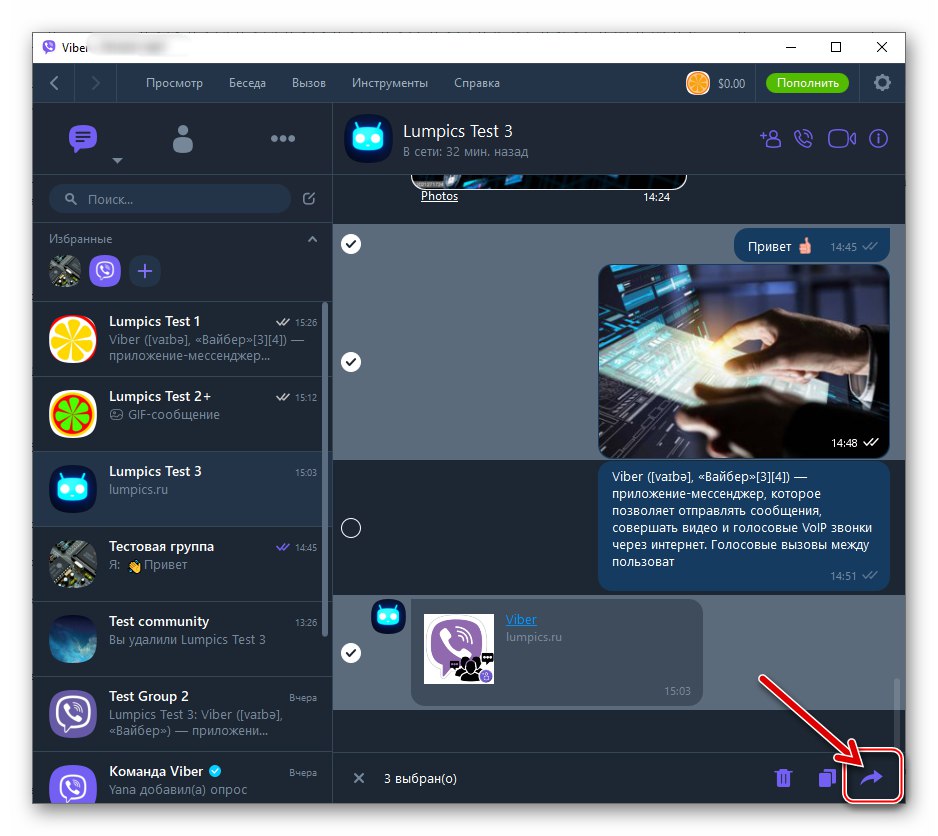Click the $0.00 balance text
The width and height of the screenshot is (938, 836).
(x=731, y=84)
